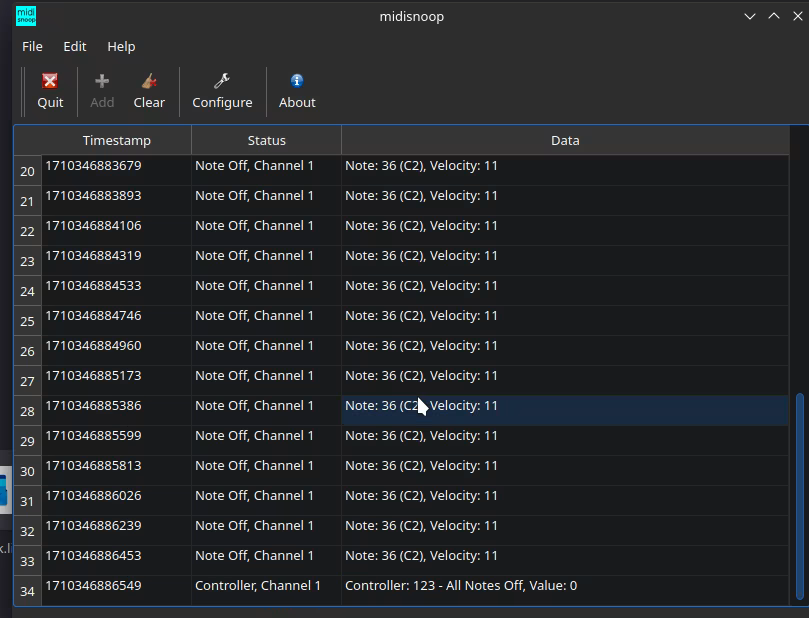Open the File menu

(32, 46)
